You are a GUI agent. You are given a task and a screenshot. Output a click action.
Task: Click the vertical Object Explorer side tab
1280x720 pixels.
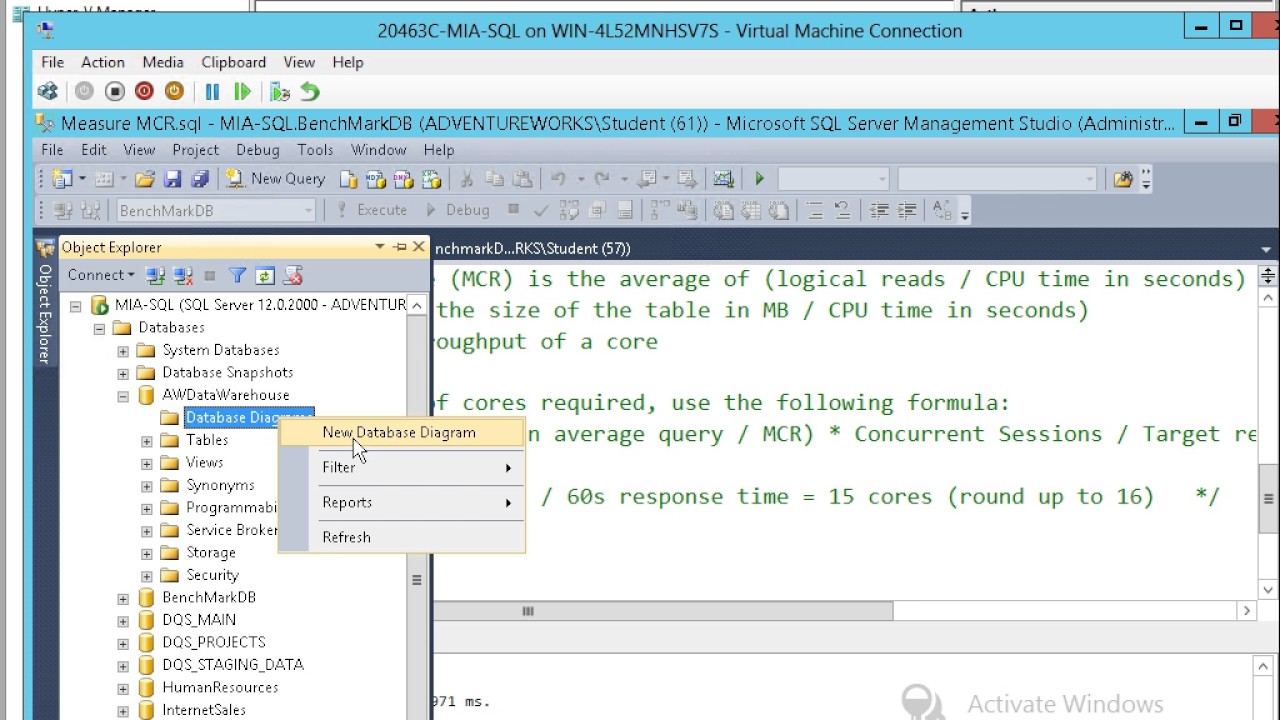pos(45,303)
